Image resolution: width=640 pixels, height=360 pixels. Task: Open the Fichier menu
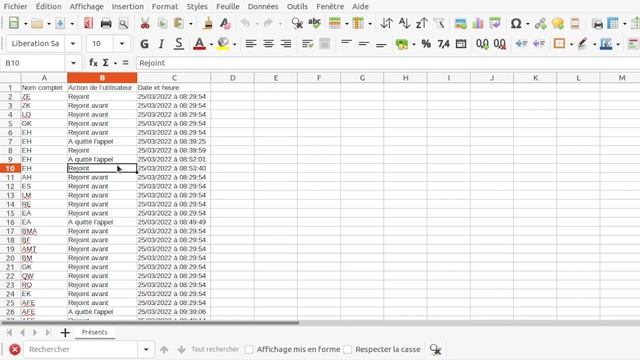16,7
